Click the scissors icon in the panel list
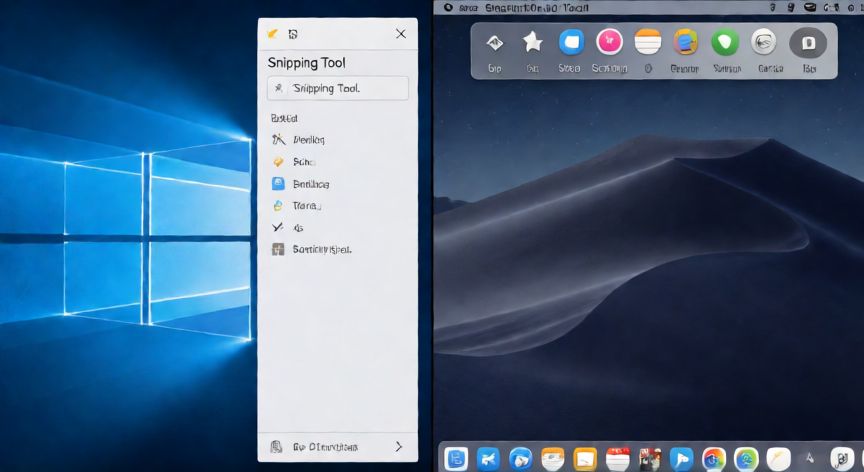The width and height of the screenshot is (864, 472). click(x=278, y=139)
